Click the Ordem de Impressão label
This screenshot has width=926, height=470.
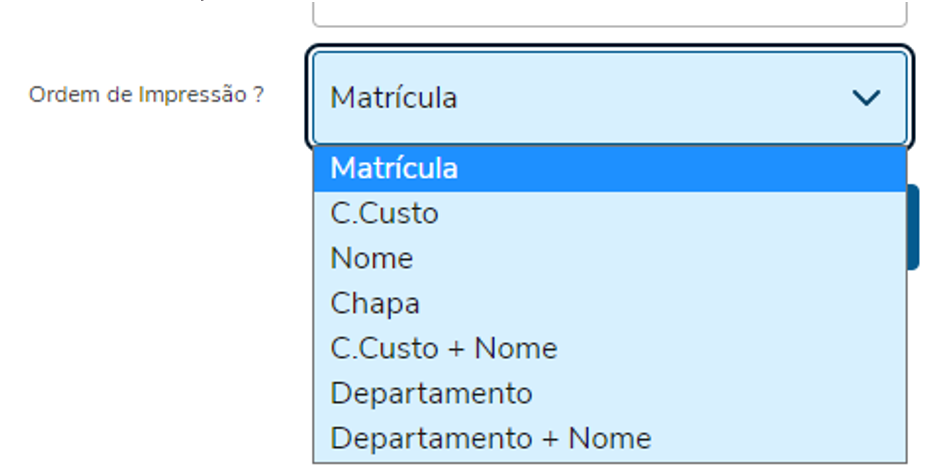[146, 95]
